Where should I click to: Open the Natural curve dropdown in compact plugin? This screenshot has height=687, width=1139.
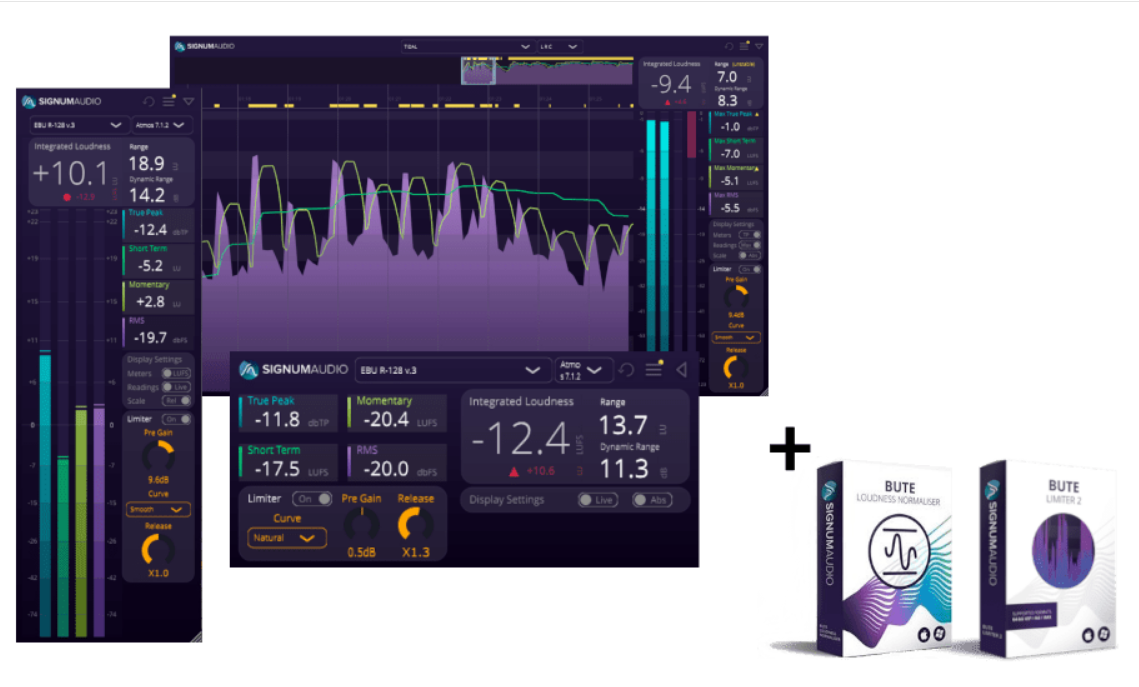click(287, 538)
